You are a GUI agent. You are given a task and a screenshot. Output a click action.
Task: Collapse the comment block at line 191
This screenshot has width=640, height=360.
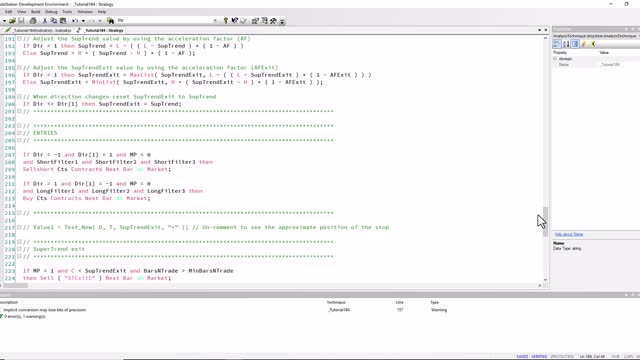19,38
